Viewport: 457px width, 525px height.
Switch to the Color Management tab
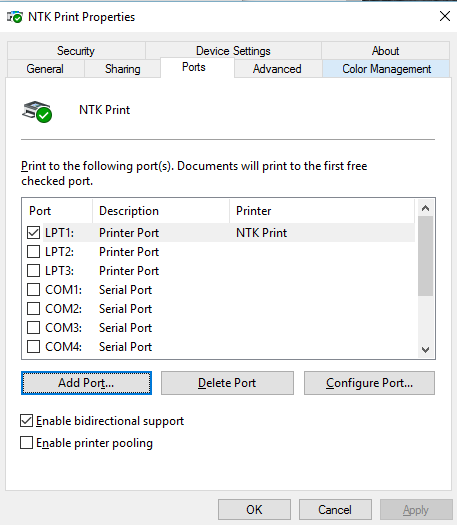pos(386,69)
